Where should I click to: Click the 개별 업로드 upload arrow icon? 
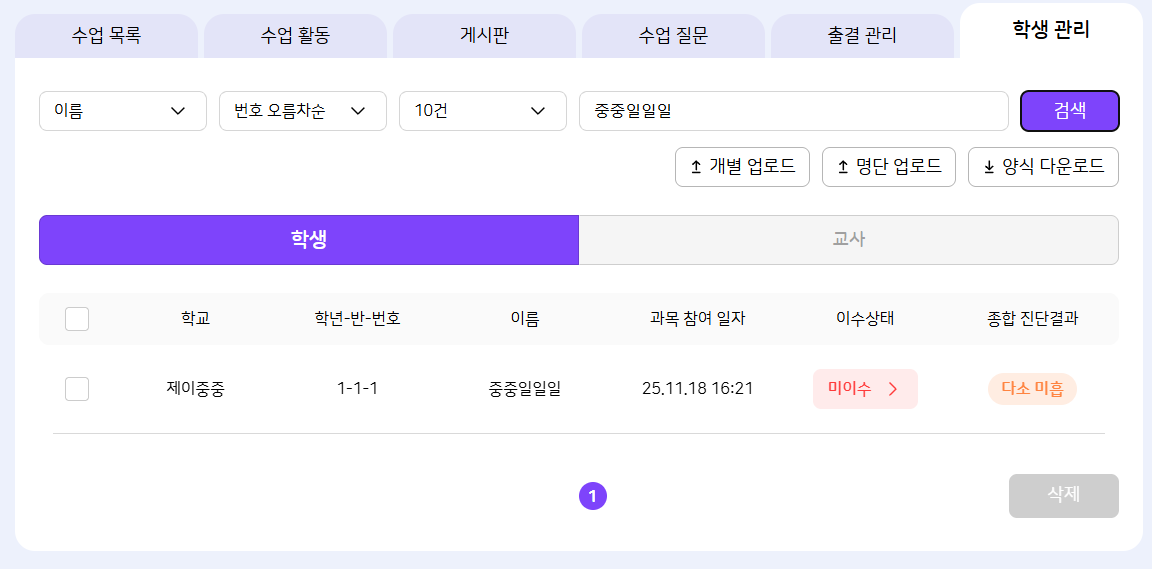coord(696,167)
